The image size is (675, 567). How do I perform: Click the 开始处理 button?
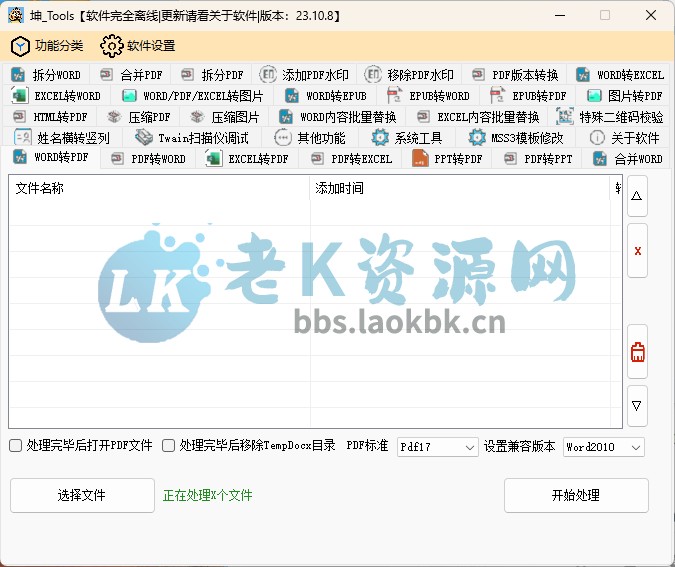[576, 495]
